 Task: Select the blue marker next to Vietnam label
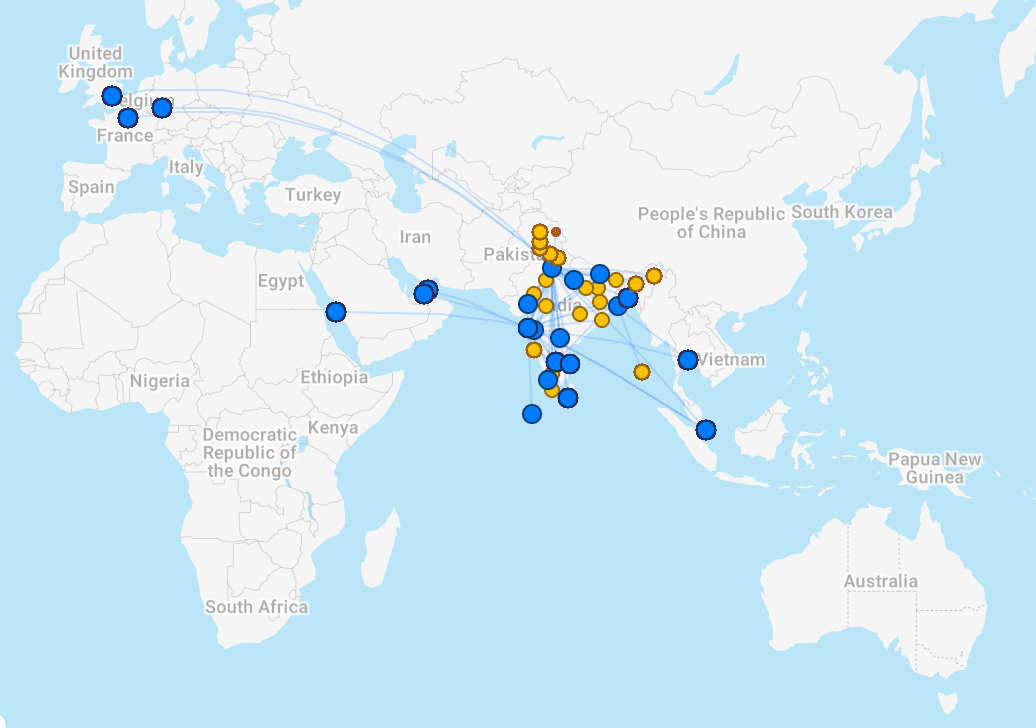pos(688,360)
